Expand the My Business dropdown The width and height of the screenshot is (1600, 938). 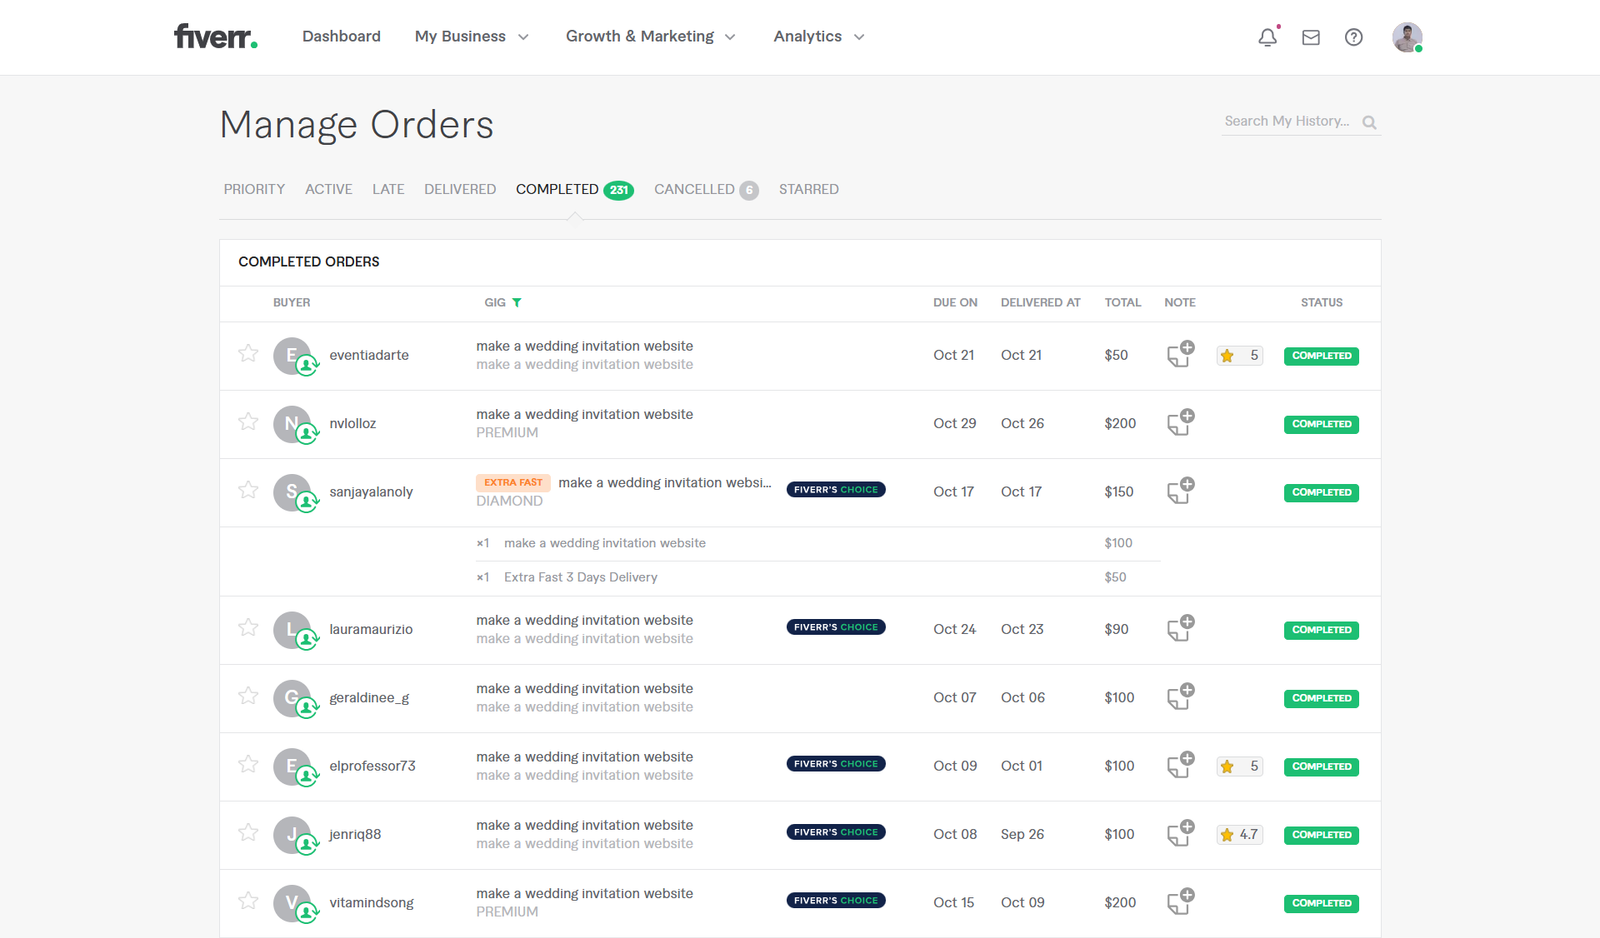(471, 37)
